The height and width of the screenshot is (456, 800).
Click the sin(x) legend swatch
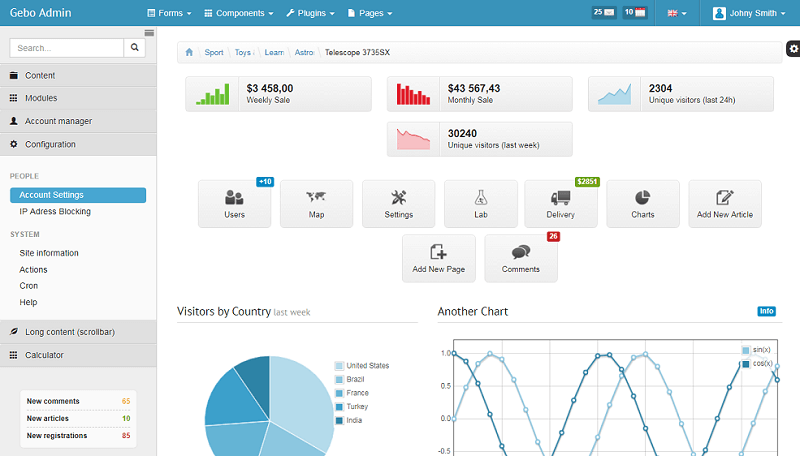[x=746, y=350]
